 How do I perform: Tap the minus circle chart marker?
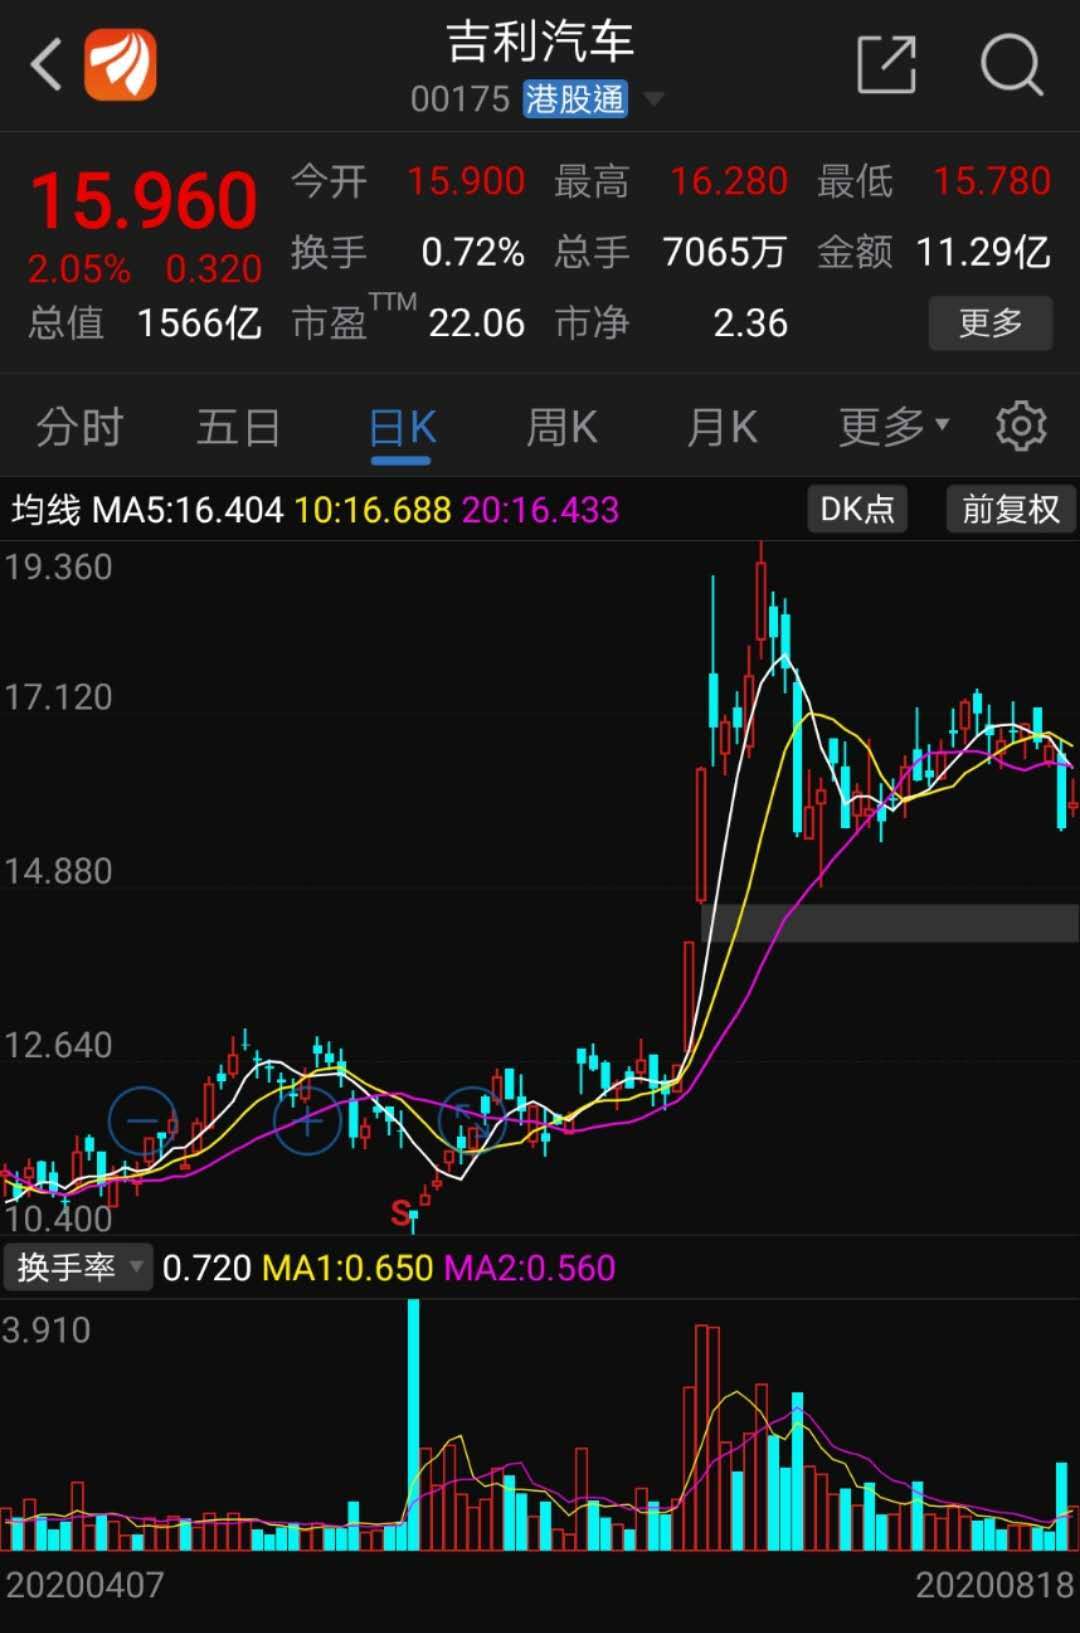[x=143, y=1119]
